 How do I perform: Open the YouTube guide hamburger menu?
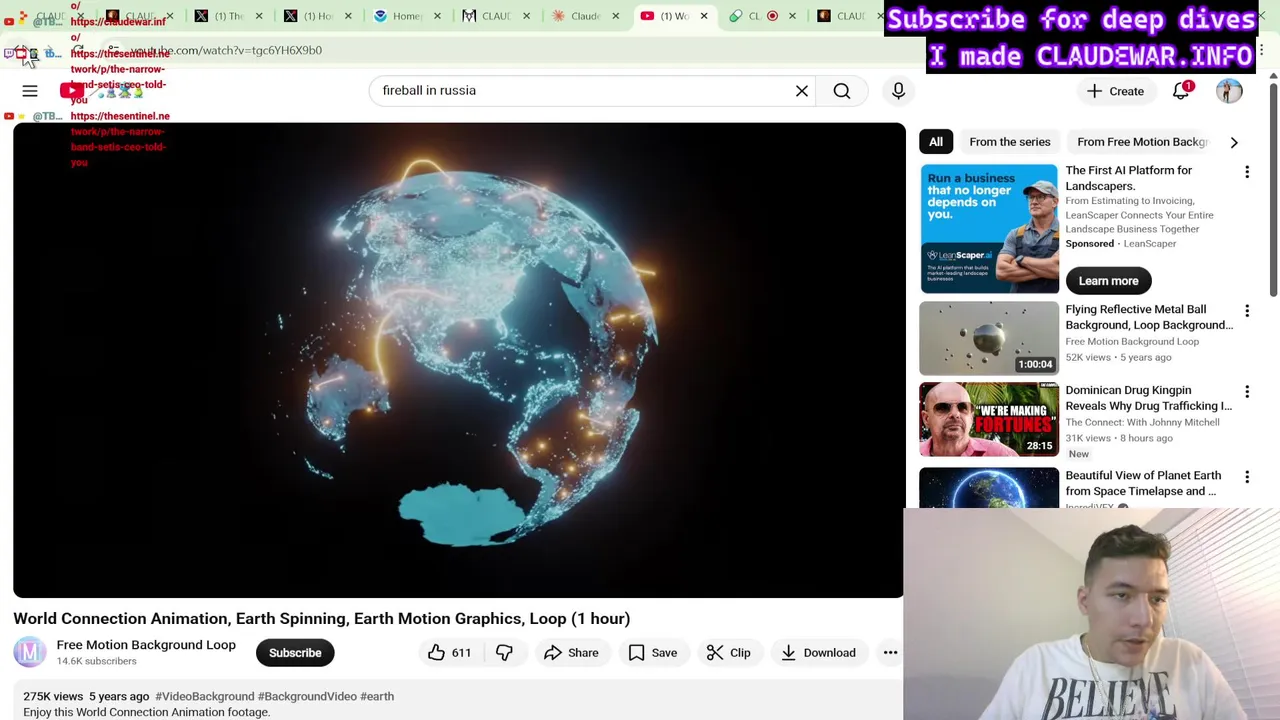point(30,91)
